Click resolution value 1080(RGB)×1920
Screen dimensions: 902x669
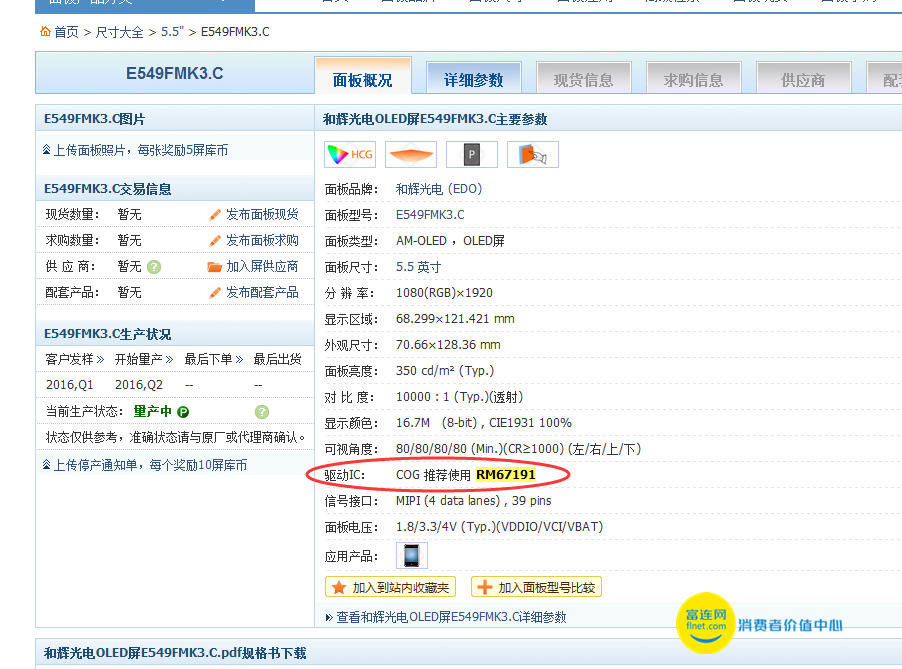[x=444, y=293]
